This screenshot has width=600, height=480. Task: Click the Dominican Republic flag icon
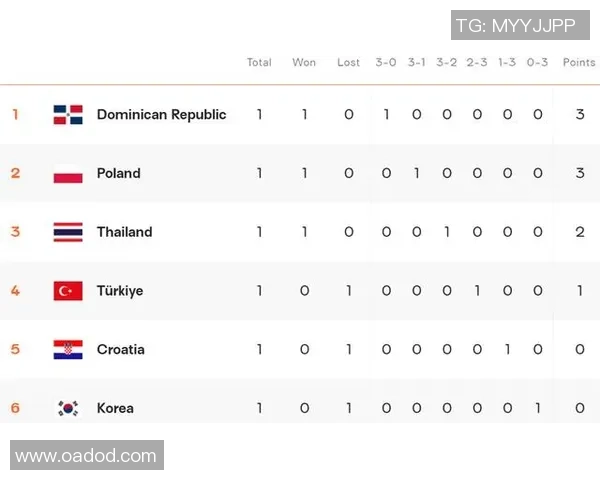[x=68, y=114]
